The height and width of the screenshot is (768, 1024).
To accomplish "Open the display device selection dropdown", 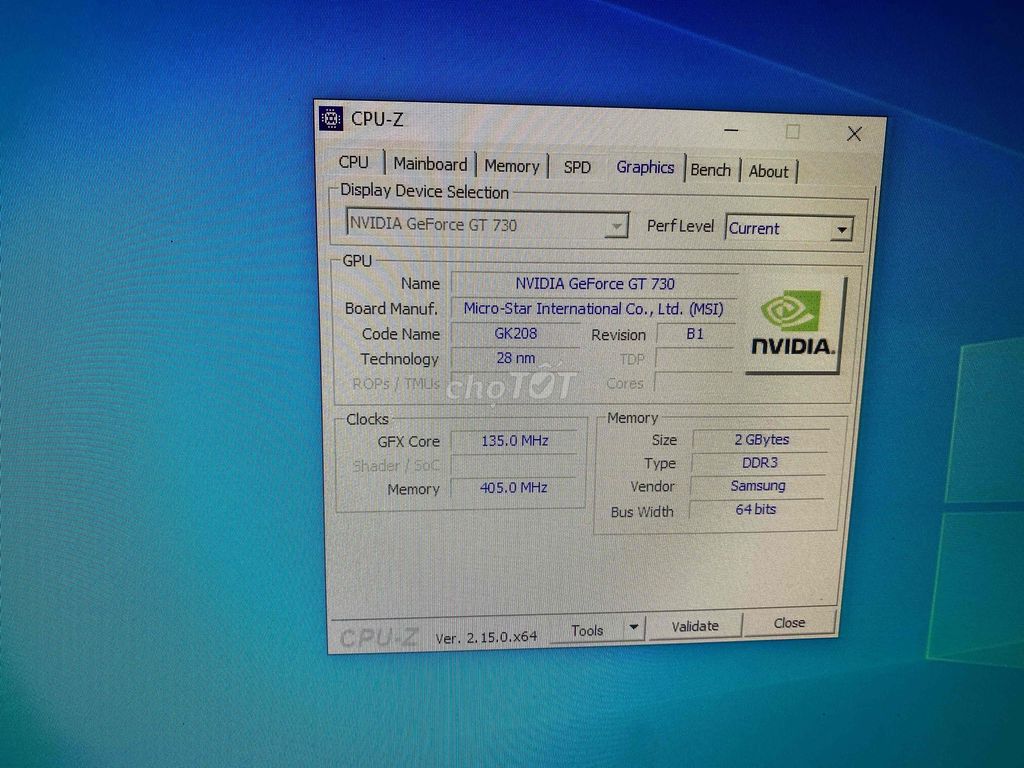I will 487,225.
